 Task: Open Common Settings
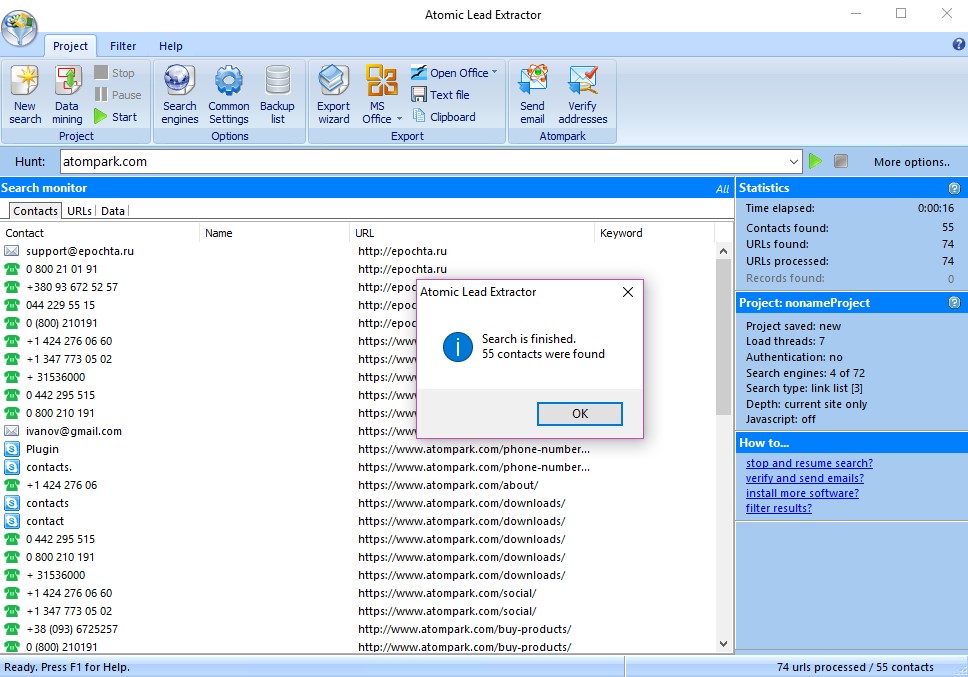pos(228,94)
